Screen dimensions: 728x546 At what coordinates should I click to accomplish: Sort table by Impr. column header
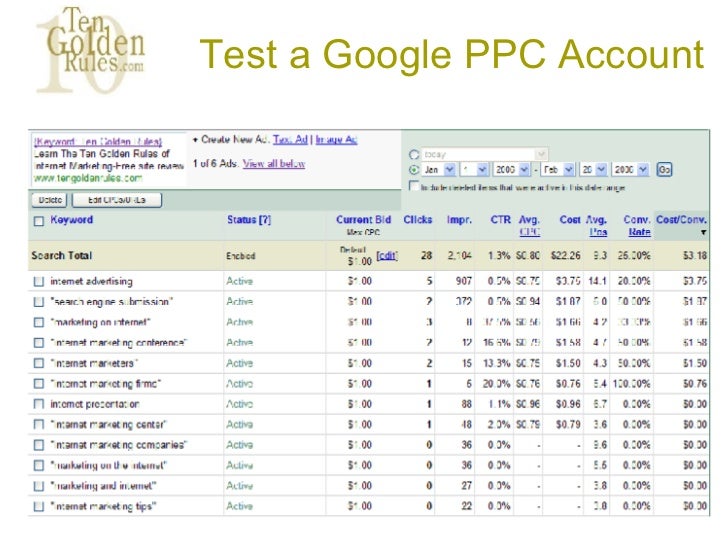click(459, 220)
